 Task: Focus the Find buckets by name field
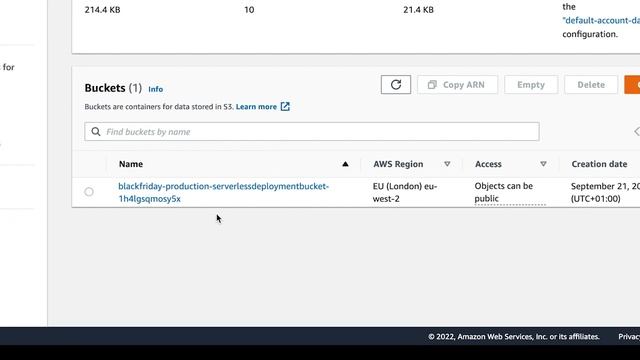coord(312,131)
